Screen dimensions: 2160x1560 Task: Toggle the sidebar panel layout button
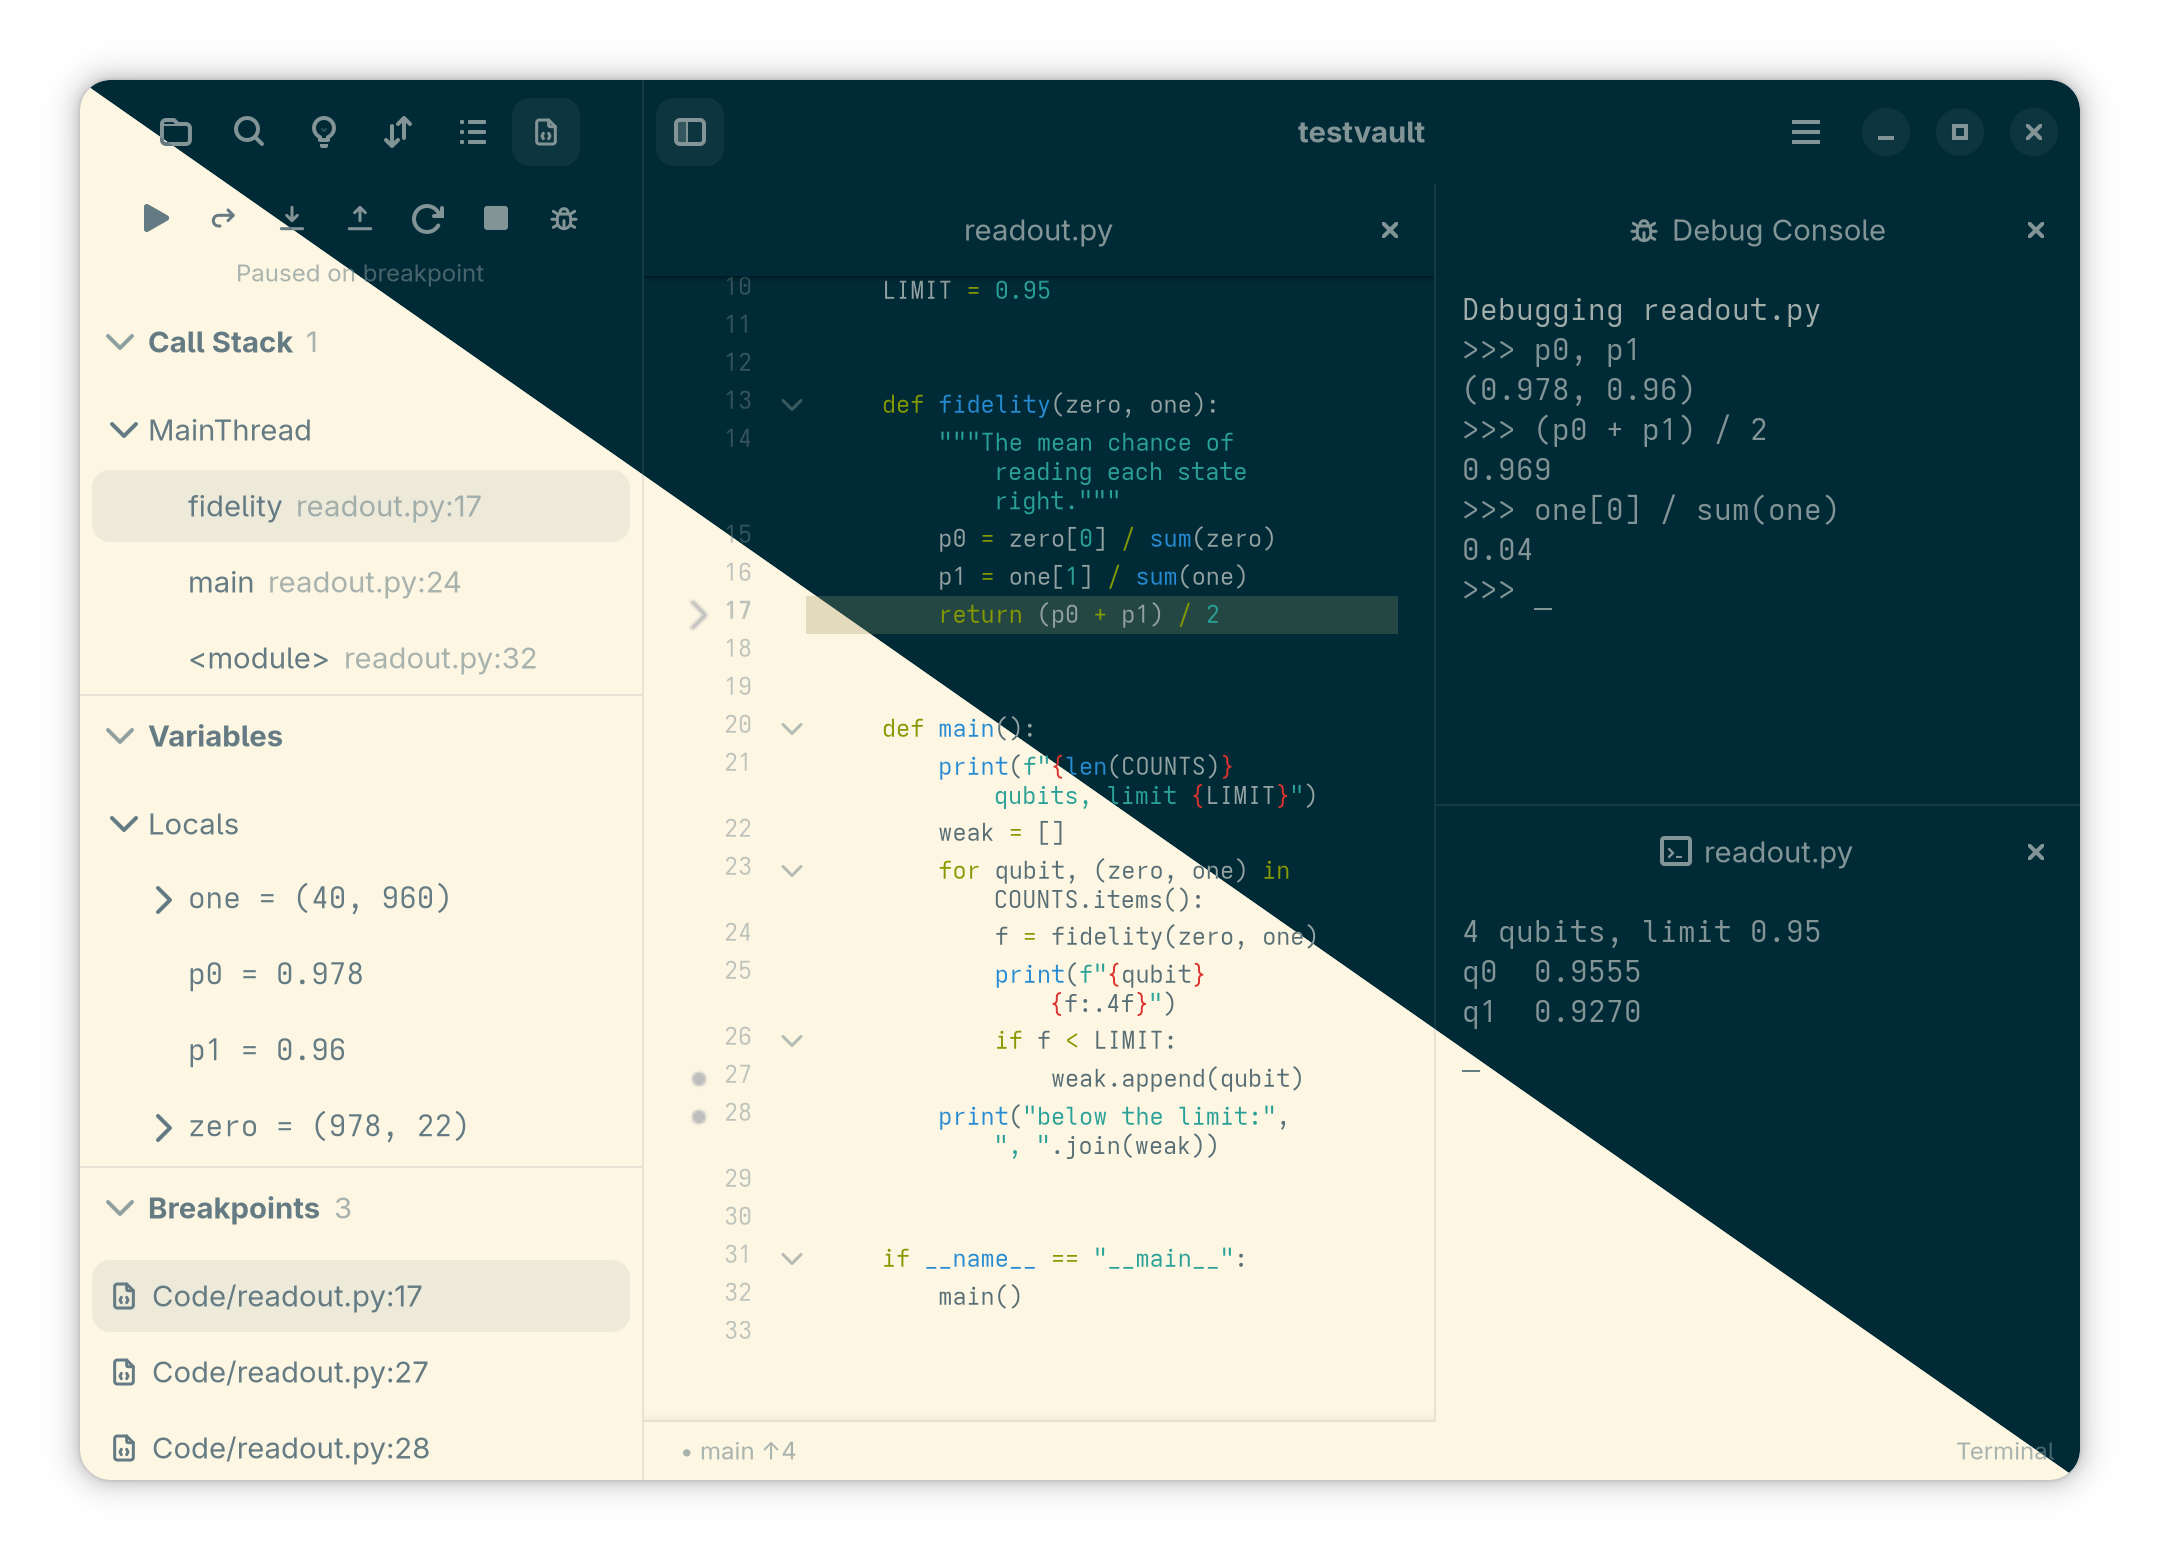click(690, 132)
